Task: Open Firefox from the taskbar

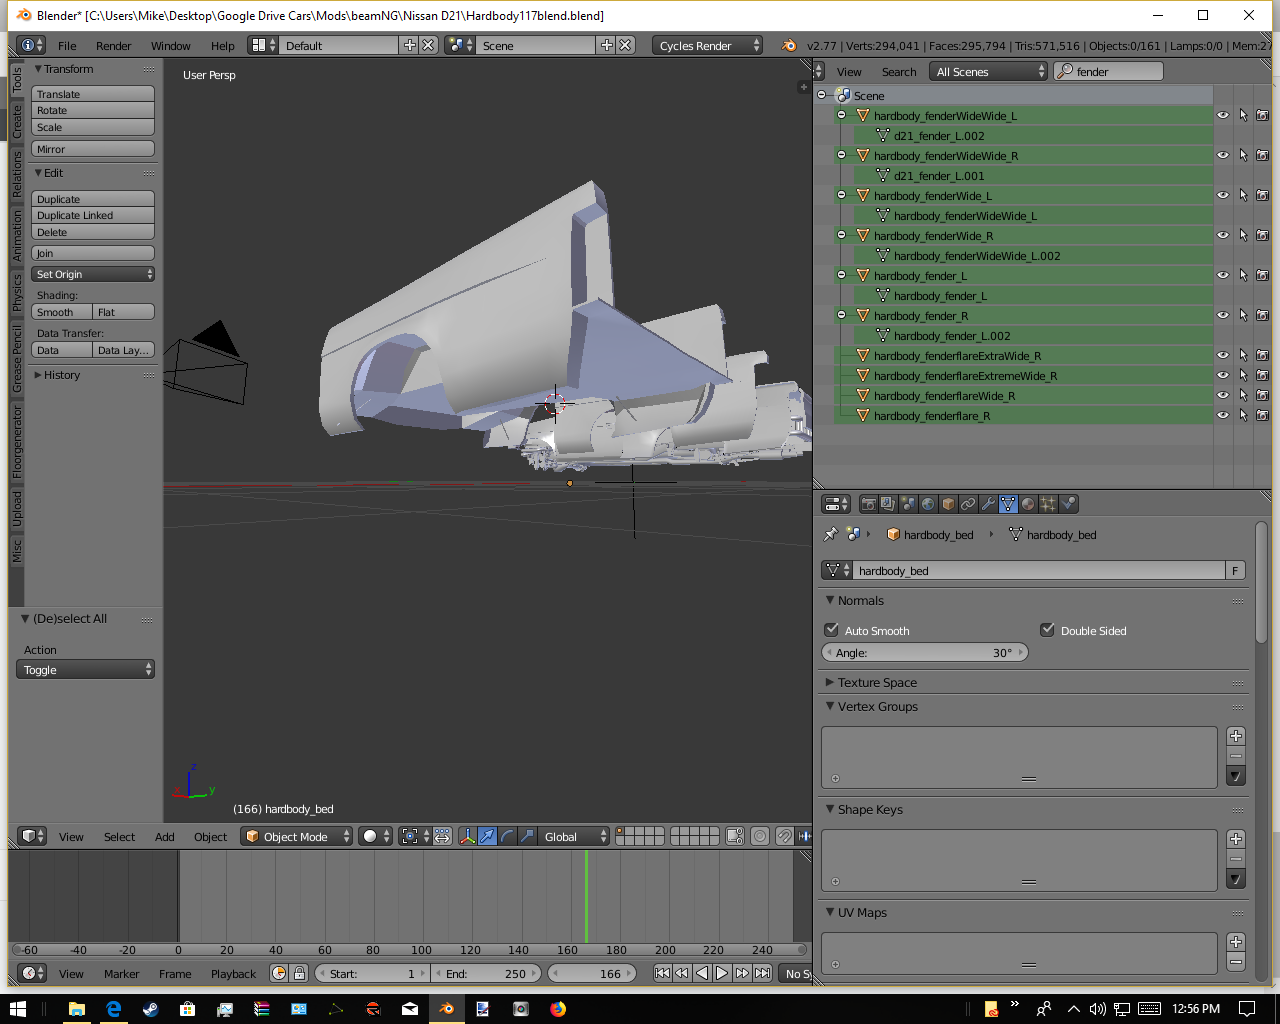Action: pos(558,1009)
